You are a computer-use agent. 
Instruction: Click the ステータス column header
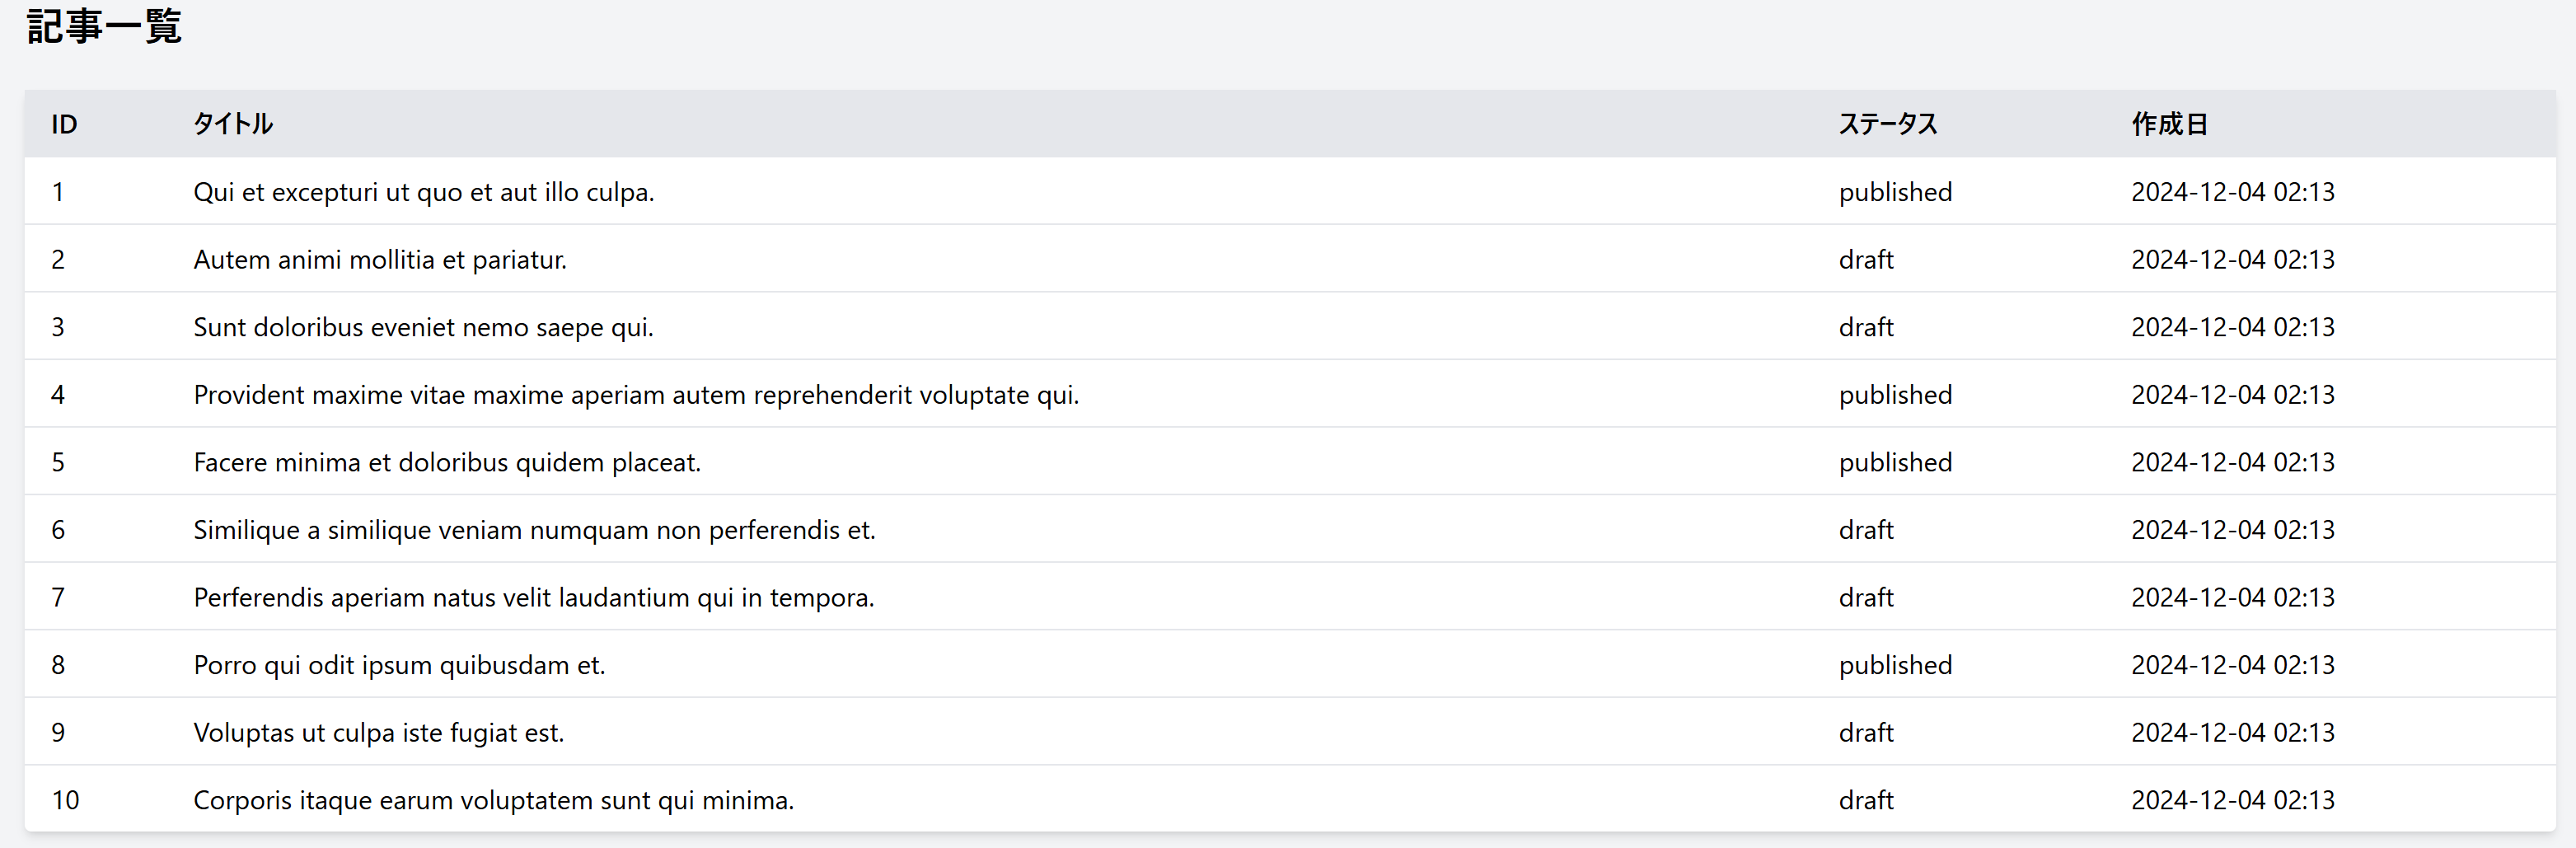pos(1887,124)
